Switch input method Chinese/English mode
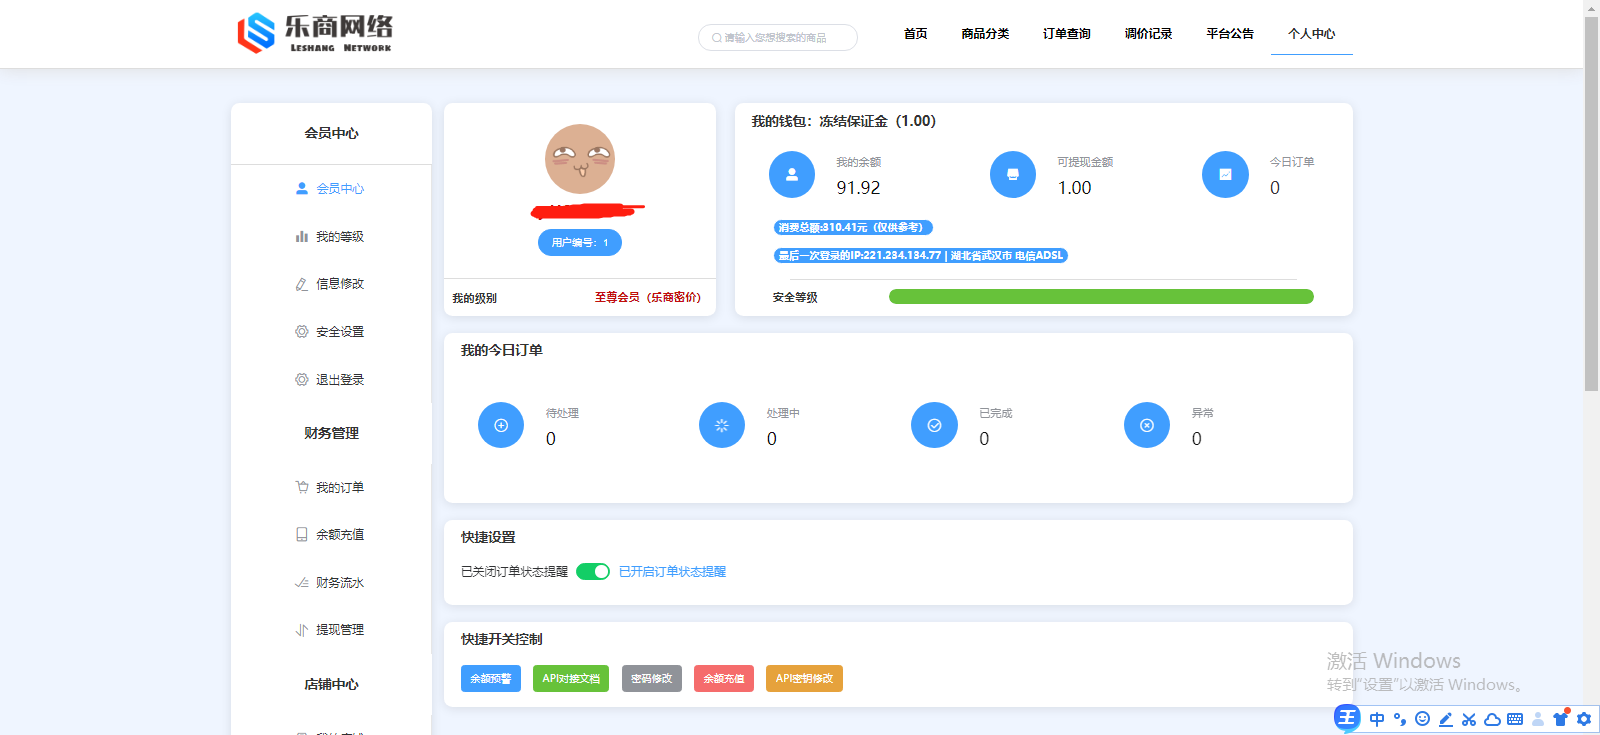 [1377, 719]
